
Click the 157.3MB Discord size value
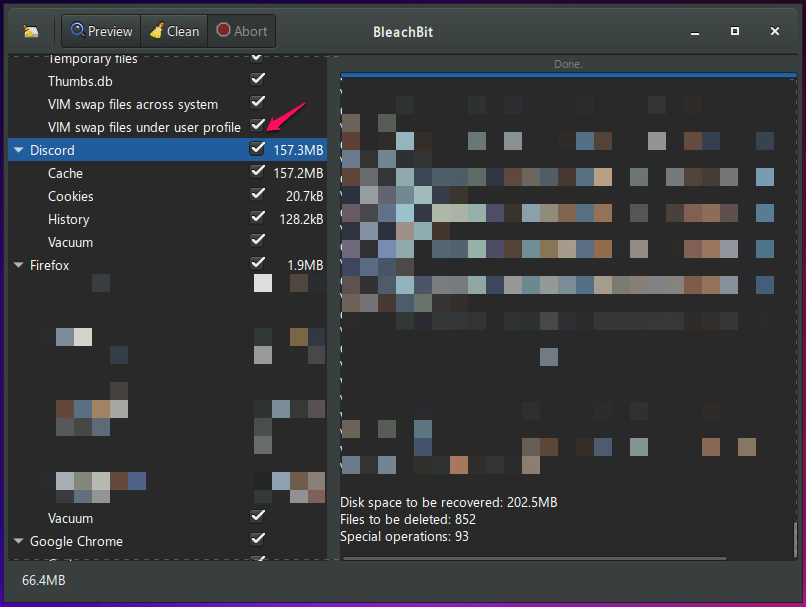[298, 150]
